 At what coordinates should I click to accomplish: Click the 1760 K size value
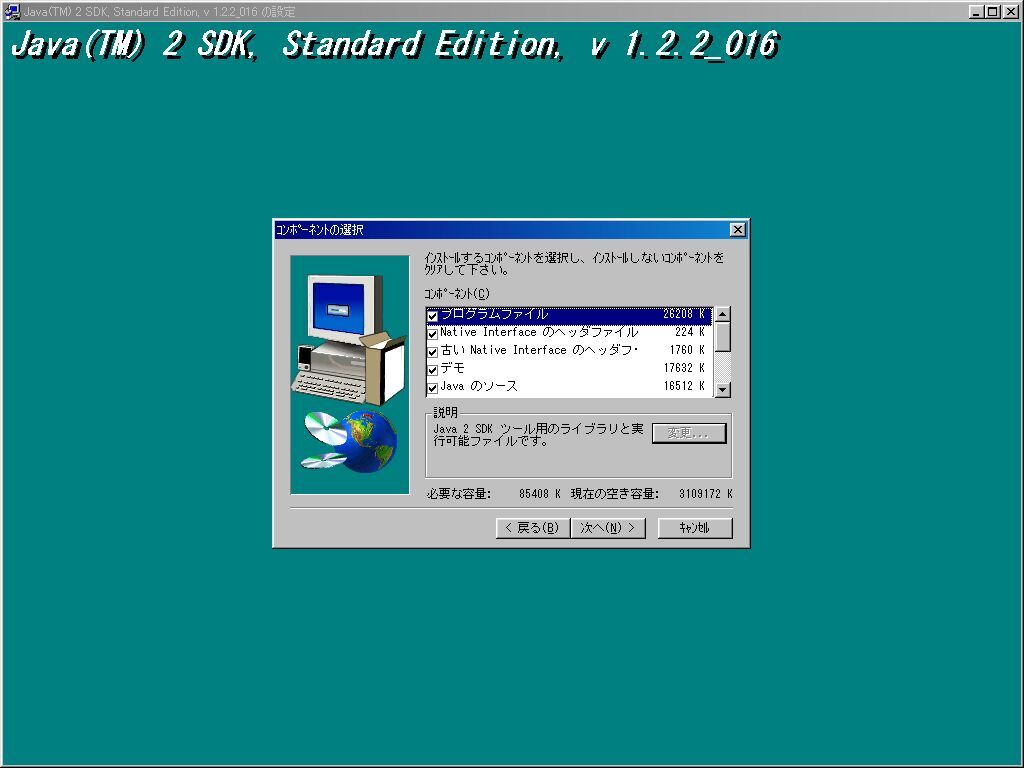[687, 351]
